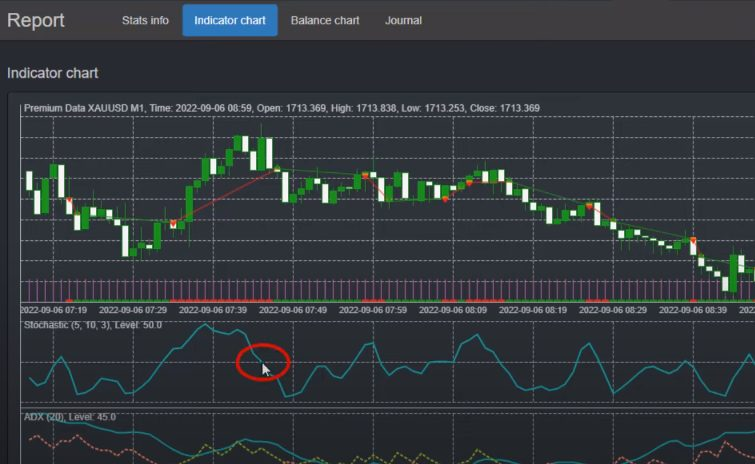
Task: Click the orange trade marker near 07:29
Action: pyautogui.click(x=173, y=223)
